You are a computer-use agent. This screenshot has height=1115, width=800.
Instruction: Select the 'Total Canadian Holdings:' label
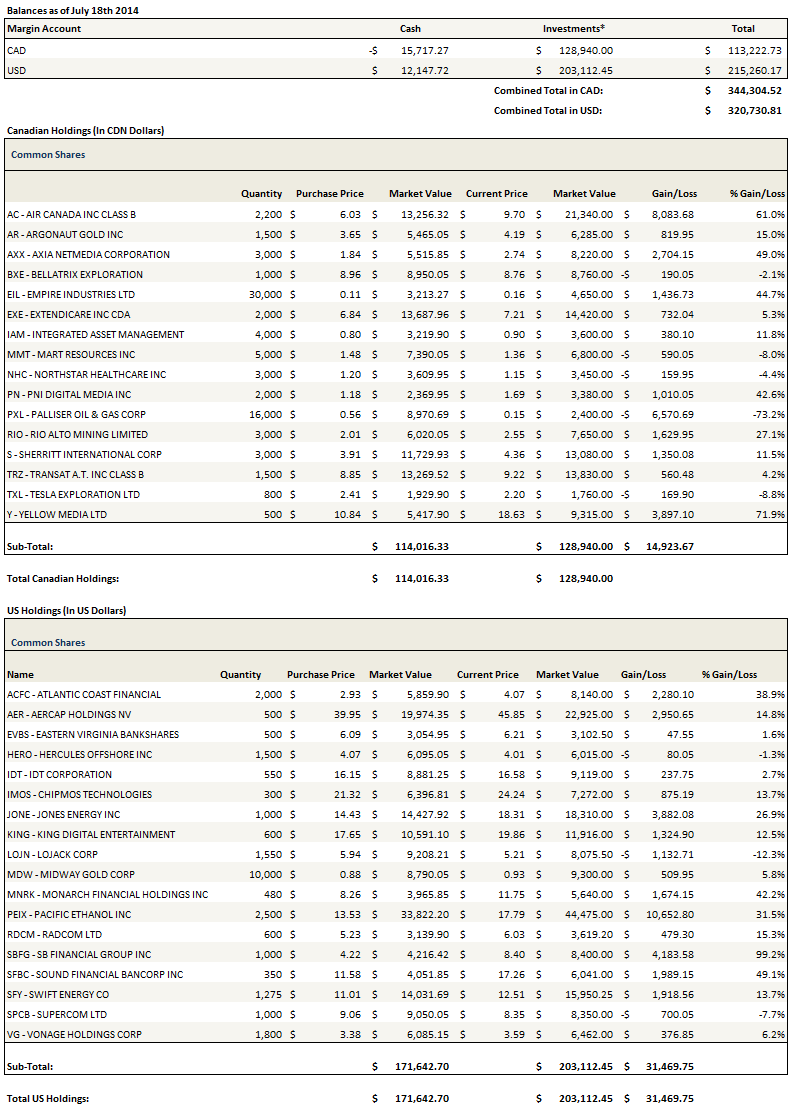point(63,578)
